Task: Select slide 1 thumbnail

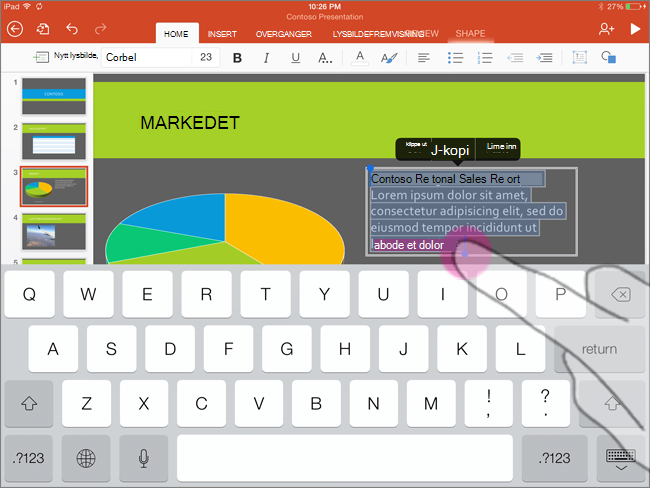Action: click(54, 96)
